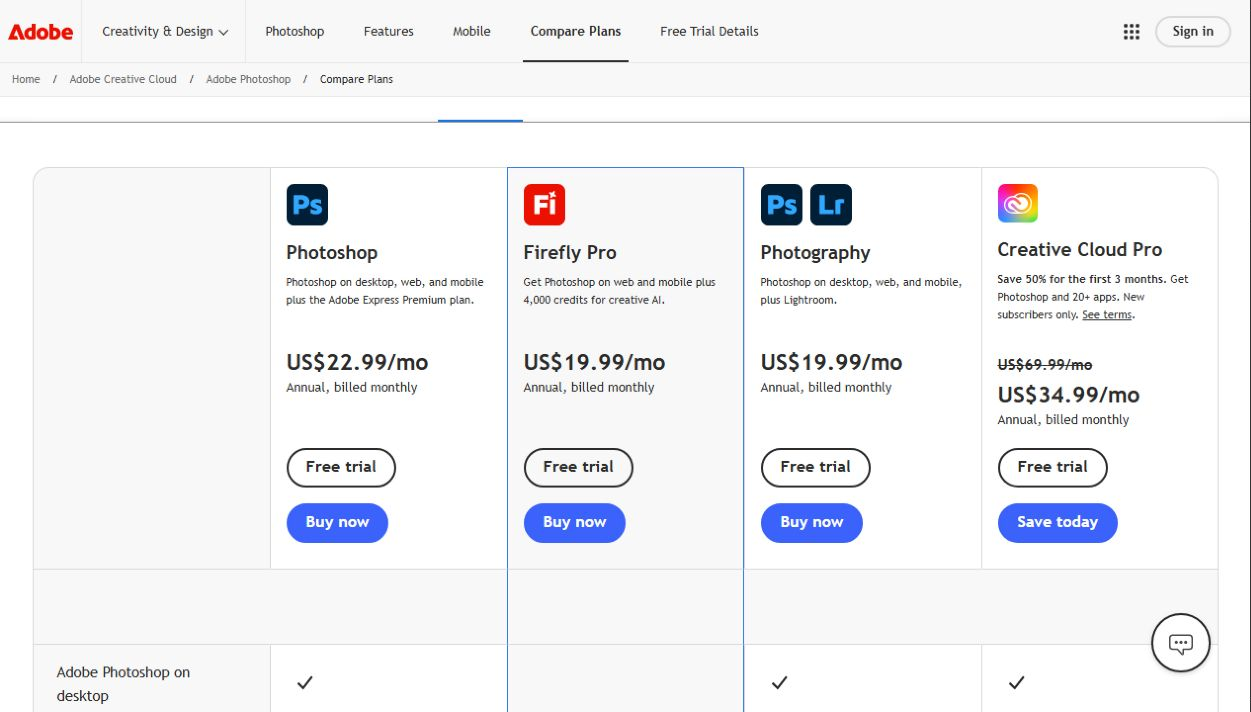Viewport: 1251px width, 712px height.
Task: Click the Sign in button
Action: click(1193, 31)
